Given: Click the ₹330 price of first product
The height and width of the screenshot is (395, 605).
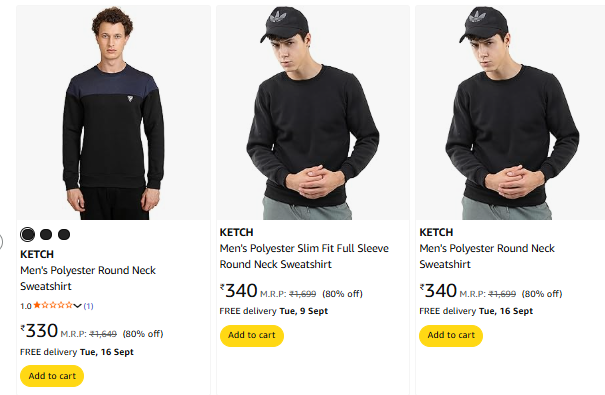Looking at the screenshot, I should 39,331.
